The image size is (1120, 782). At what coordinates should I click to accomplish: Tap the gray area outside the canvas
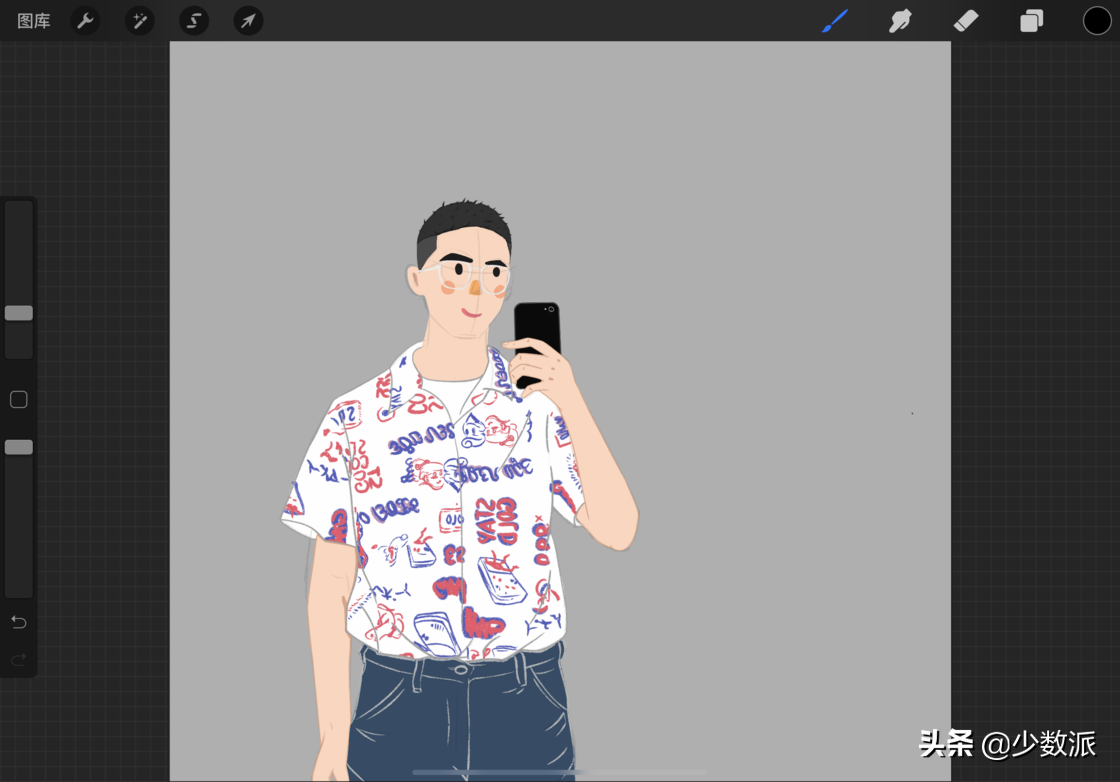coord(1030,400)
